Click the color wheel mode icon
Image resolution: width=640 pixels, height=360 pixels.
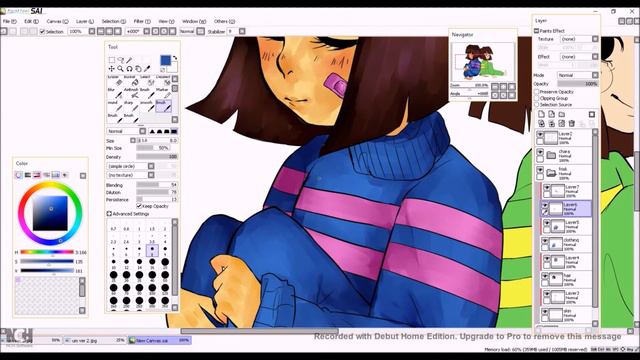19,175
